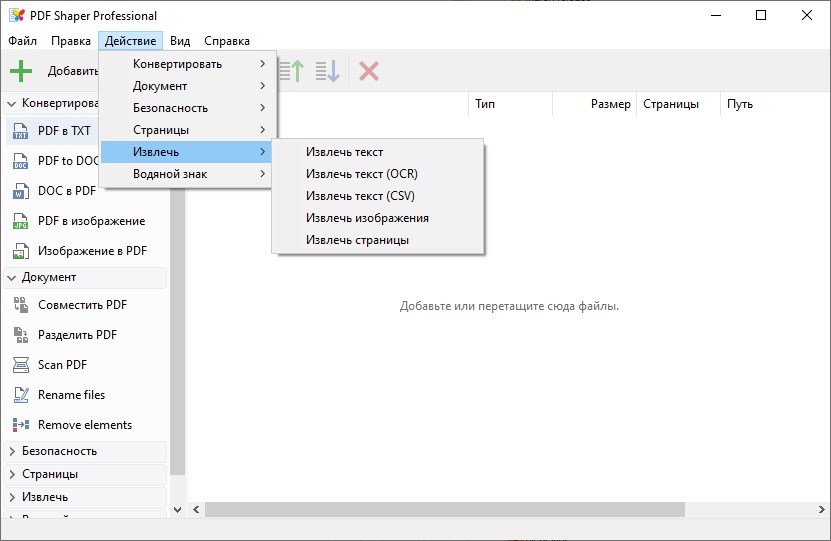This screenshot has width=831, height=541.
Task: Open the Страницы submenu in Действие menu
Action: point(188,130)
